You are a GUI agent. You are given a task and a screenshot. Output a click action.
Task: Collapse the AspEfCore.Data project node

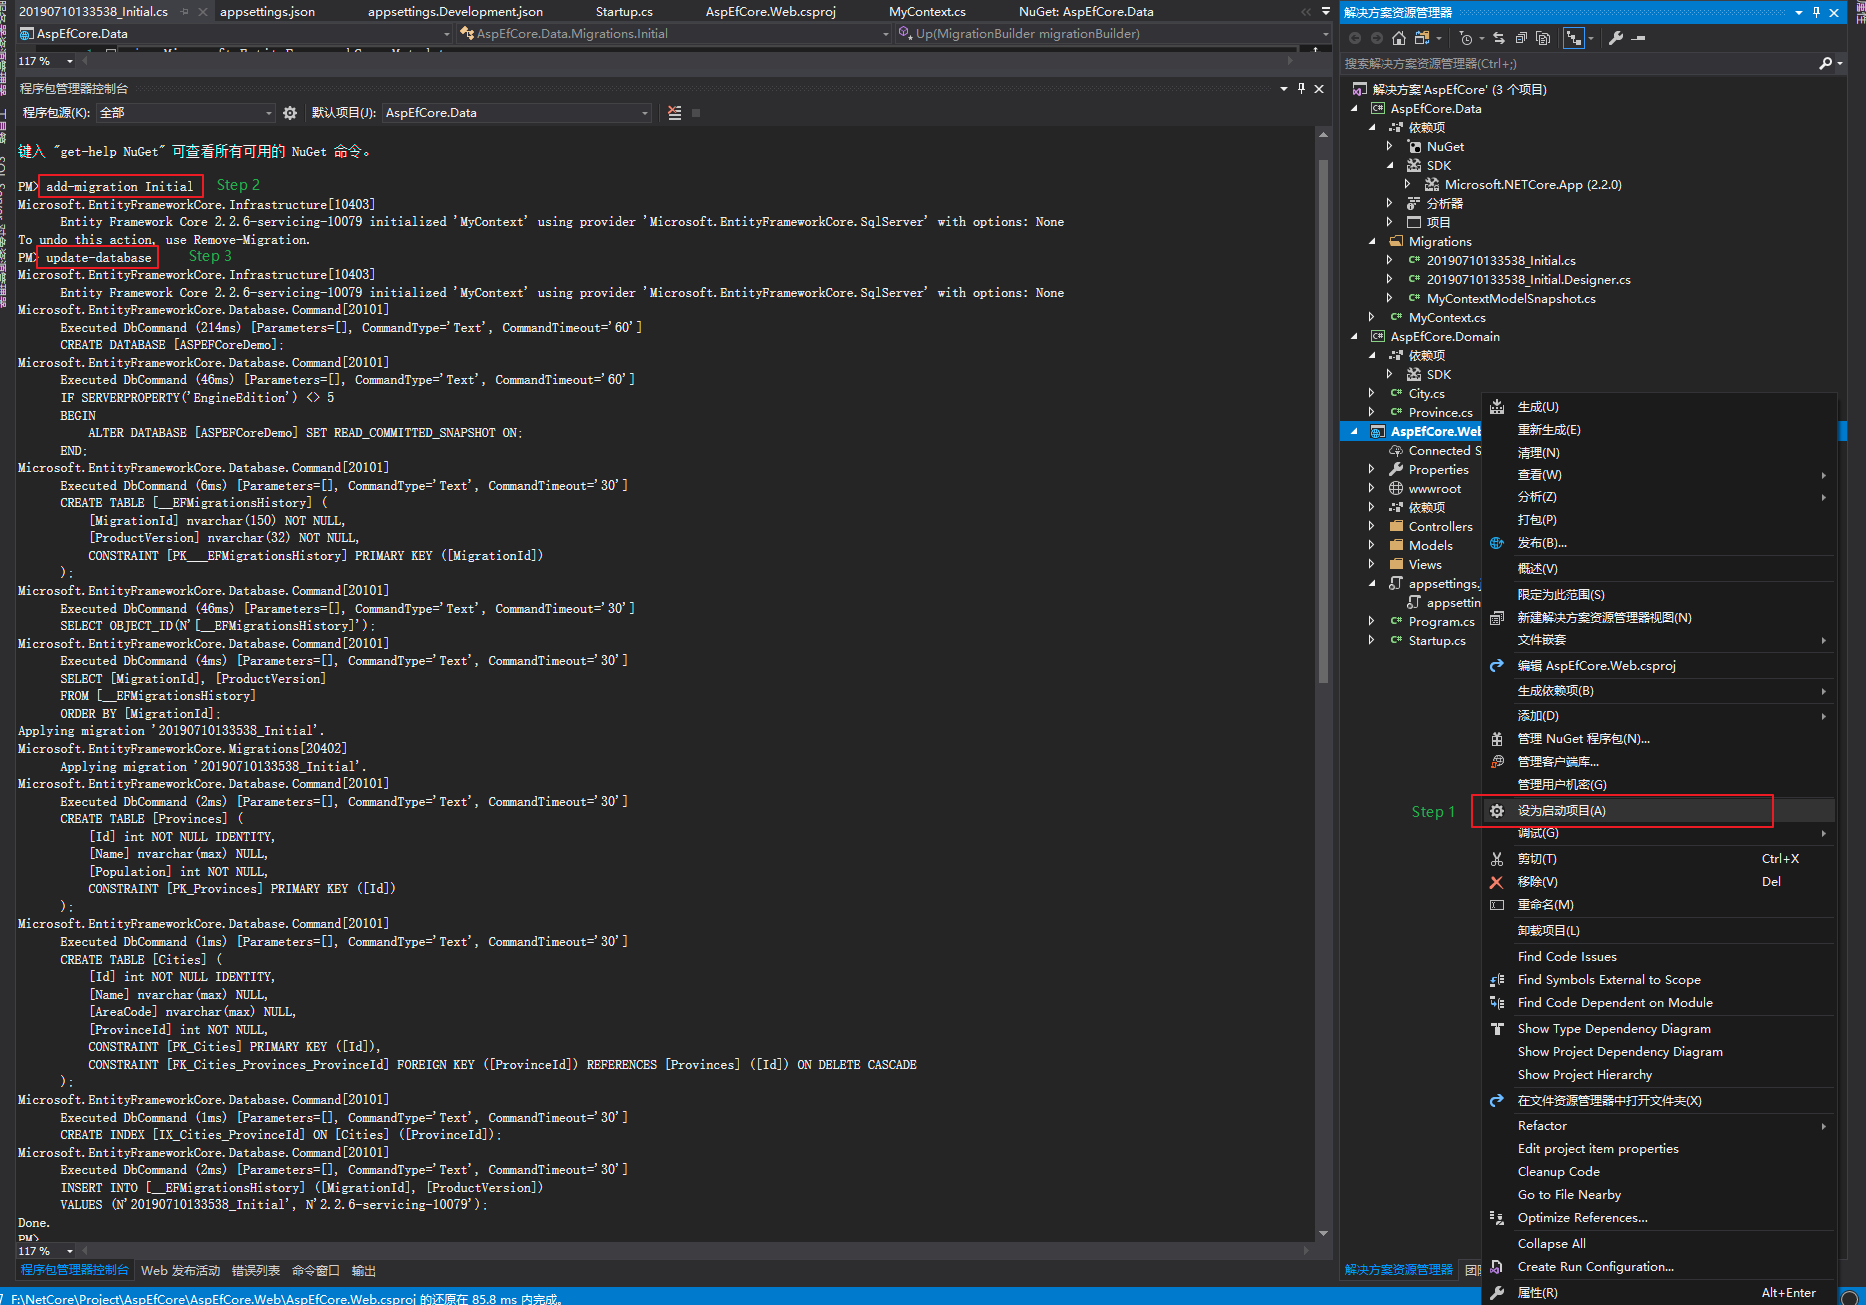click(x=1356, y=109)
